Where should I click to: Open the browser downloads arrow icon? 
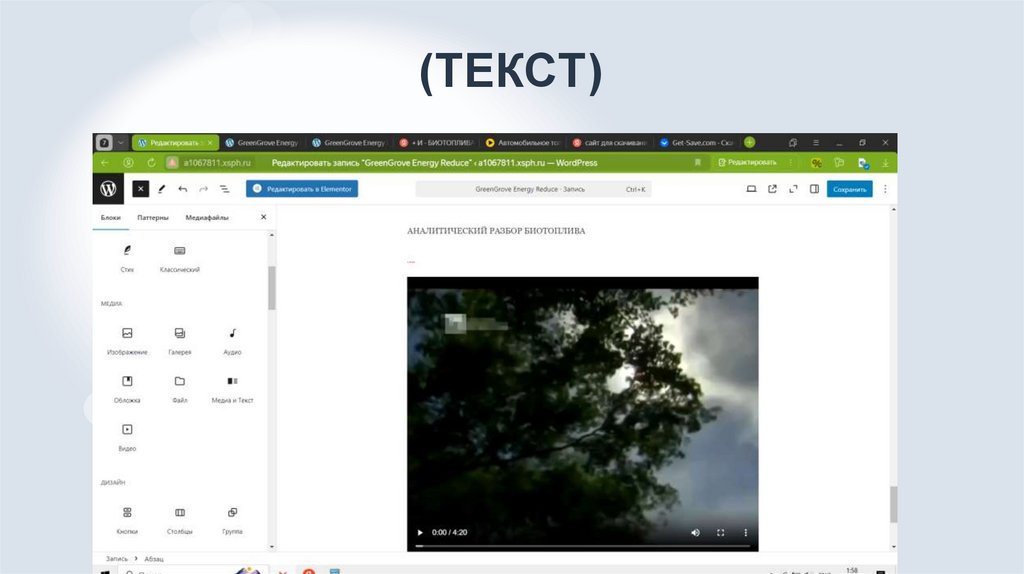[885, 163]
